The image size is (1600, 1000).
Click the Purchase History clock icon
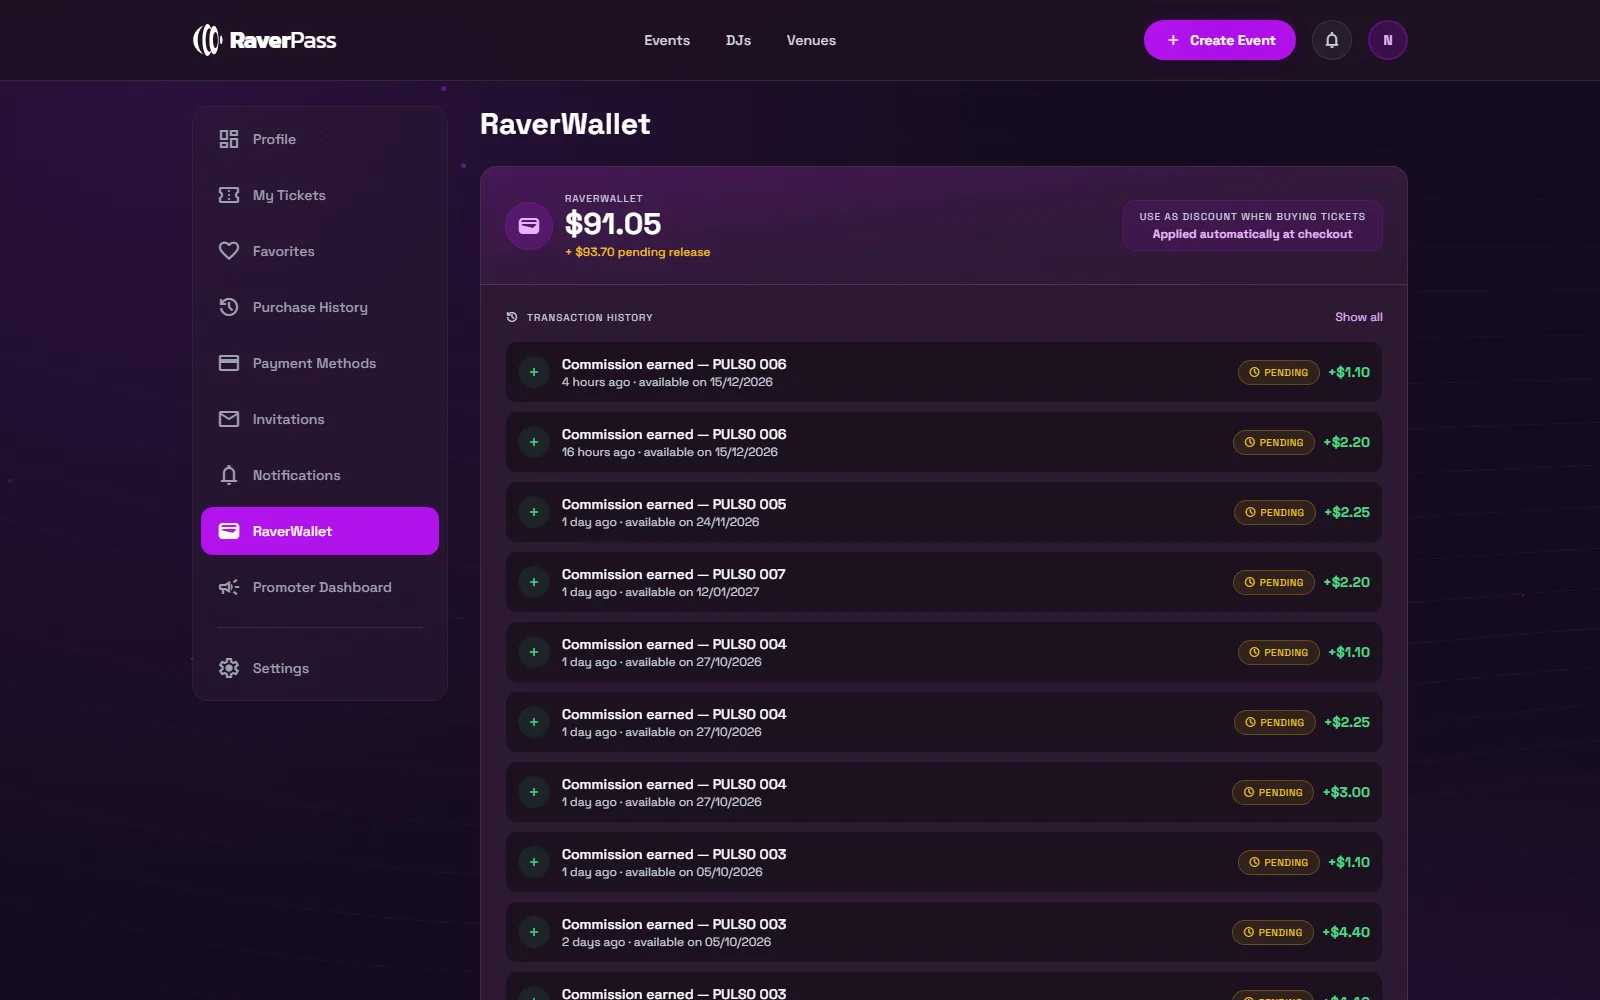coord(229,307)
